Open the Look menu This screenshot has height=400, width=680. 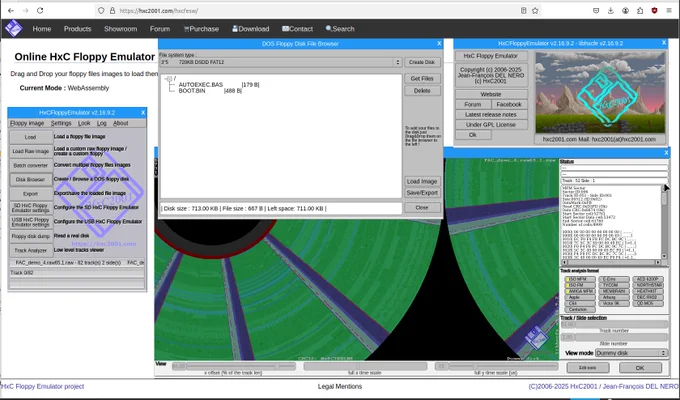[84, 123]
